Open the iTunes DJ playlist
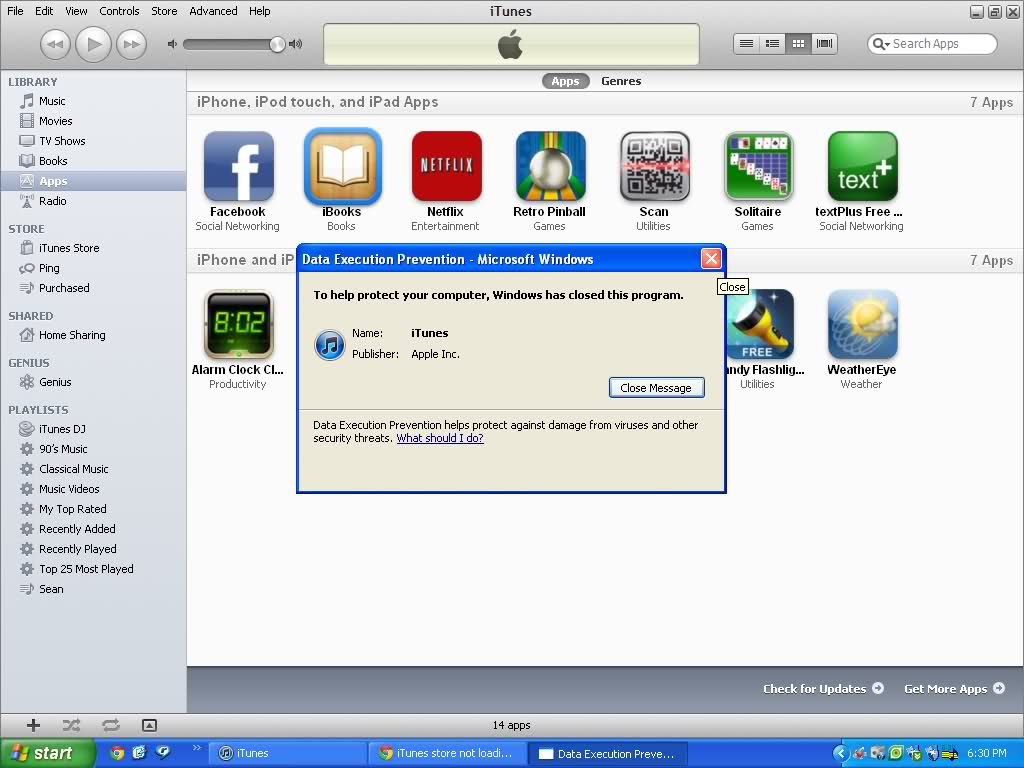 click(x=62, y=429)
